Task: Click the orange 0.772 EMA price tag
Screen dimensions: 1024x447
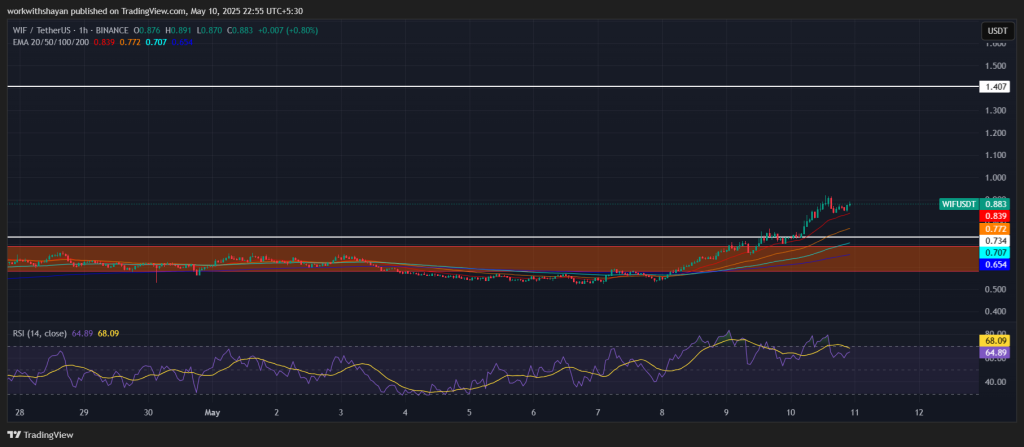Action: click(996, 229)
